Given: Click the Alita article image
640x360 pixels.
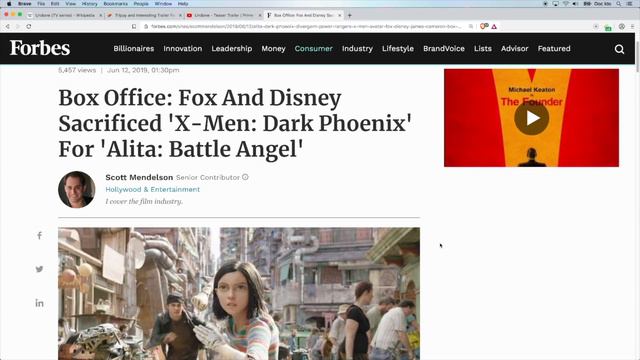Looking at the screenshot, I should pyautogui.click(x=239, y=293).
